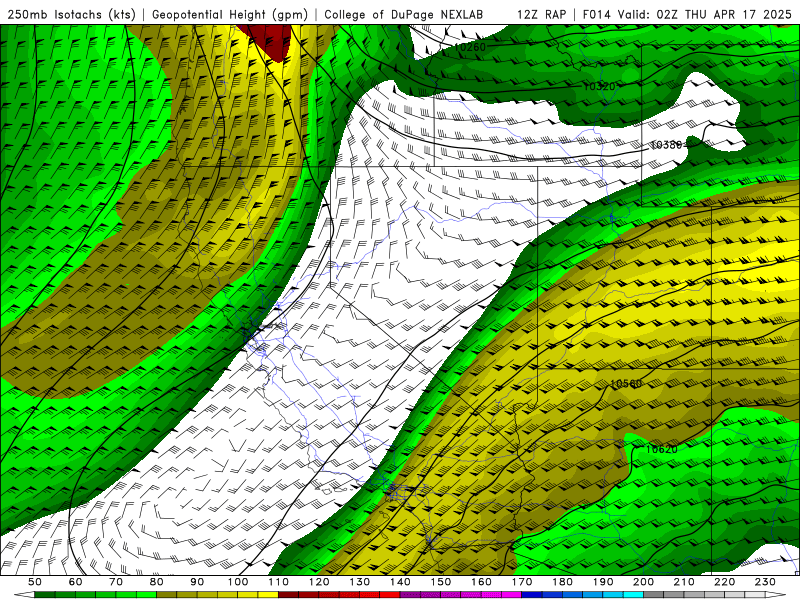
Task: Pick the darkest green swatch at the 50 mark
Action: pos(45,595)
